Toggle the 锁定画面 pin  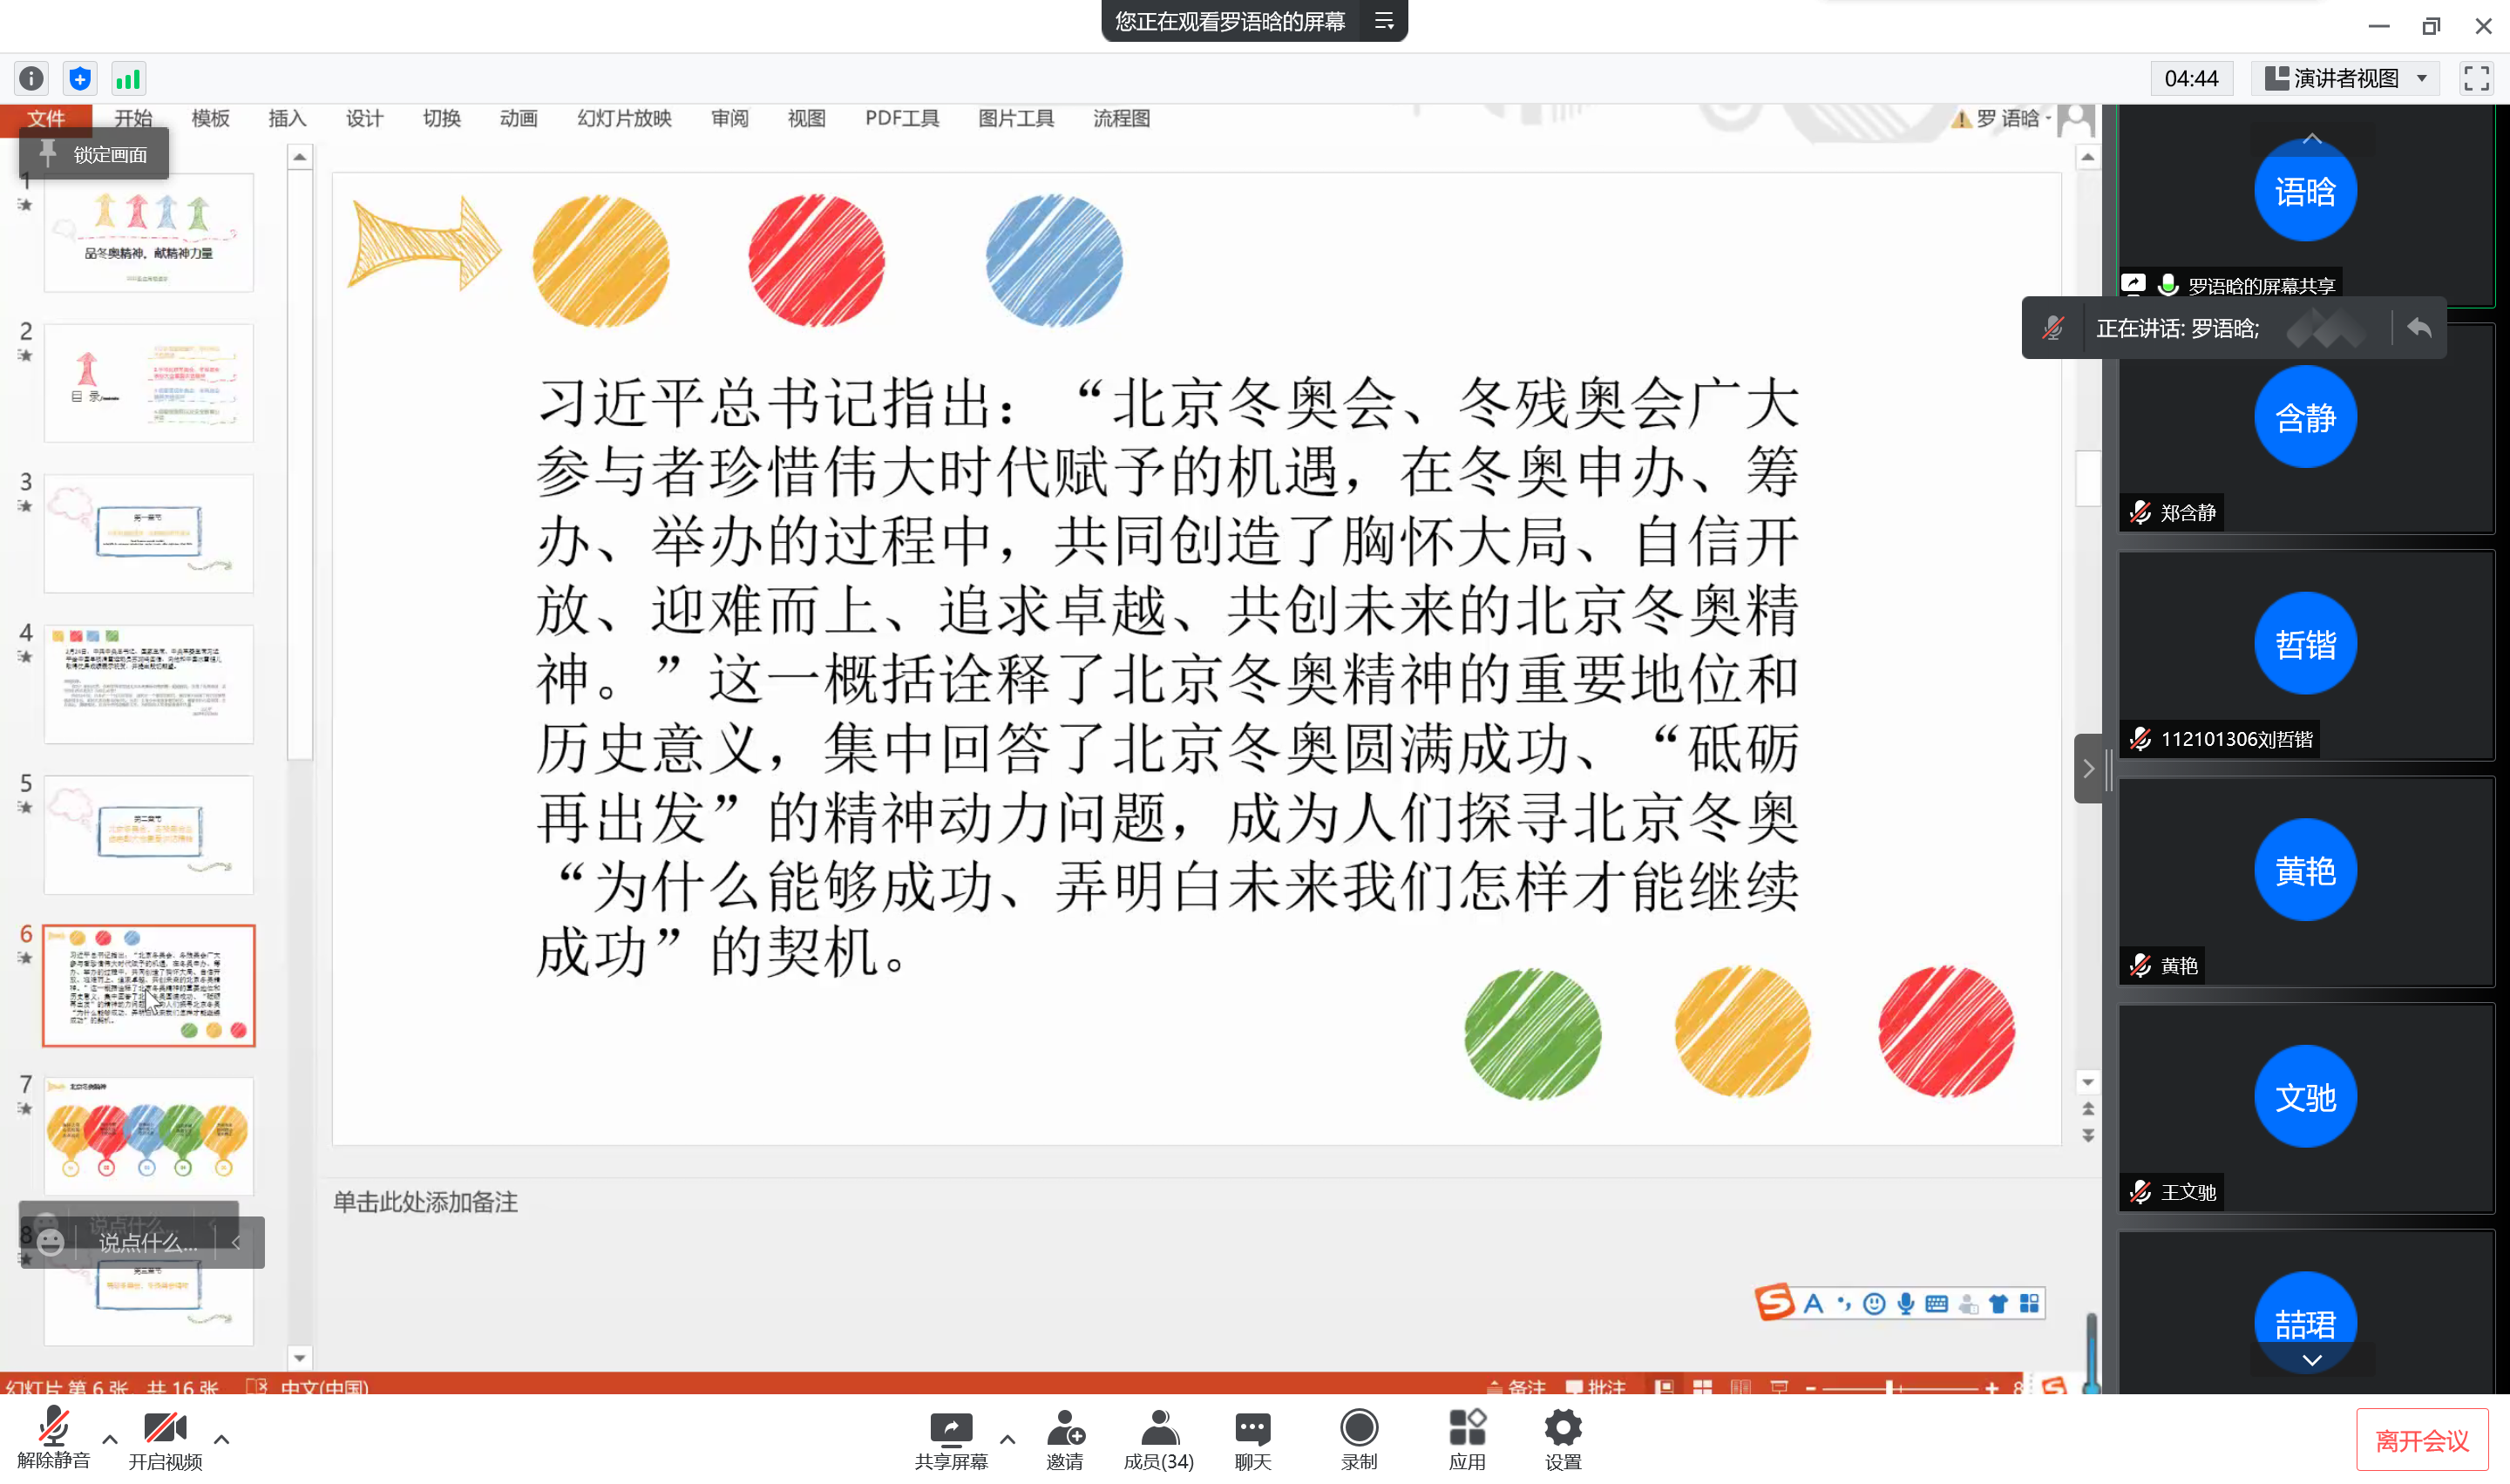pos(94,154)
